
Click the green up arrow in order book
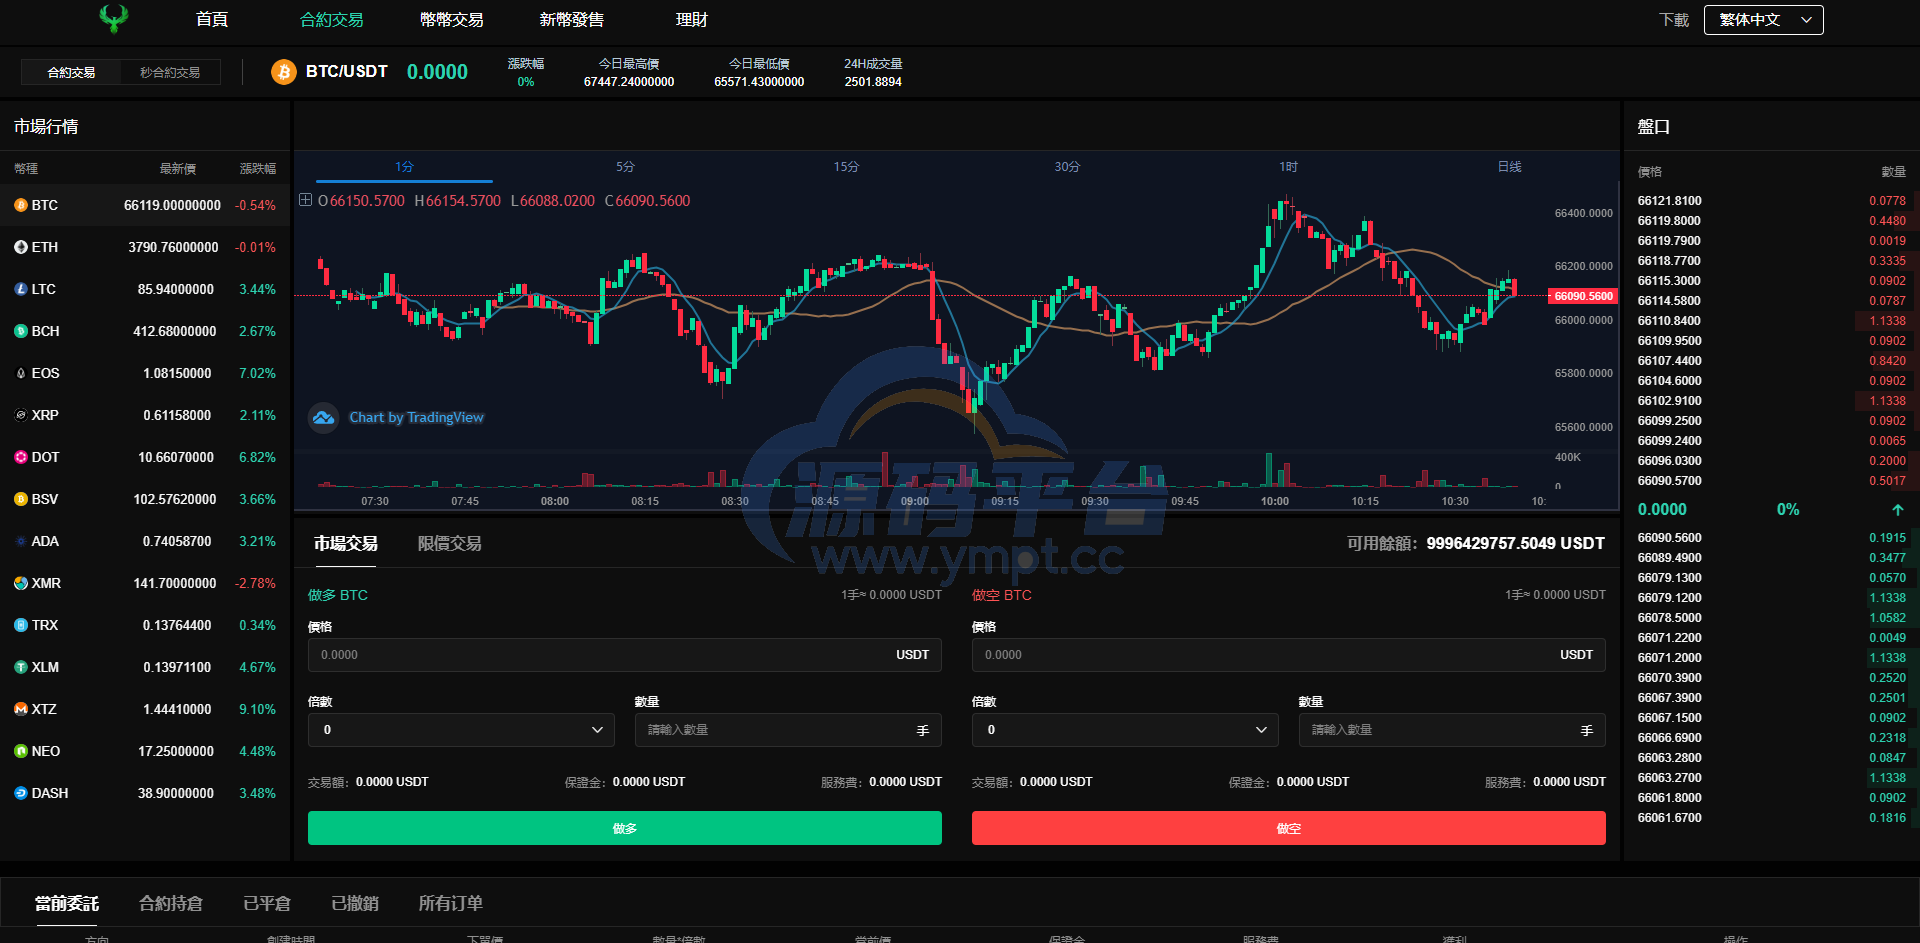point(1898,510)
